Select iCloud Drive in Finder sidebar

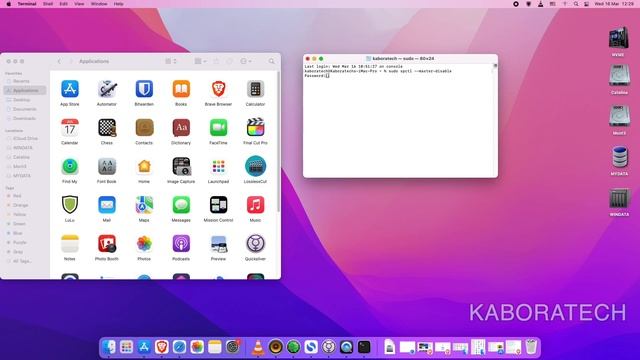tap(24, 138)
